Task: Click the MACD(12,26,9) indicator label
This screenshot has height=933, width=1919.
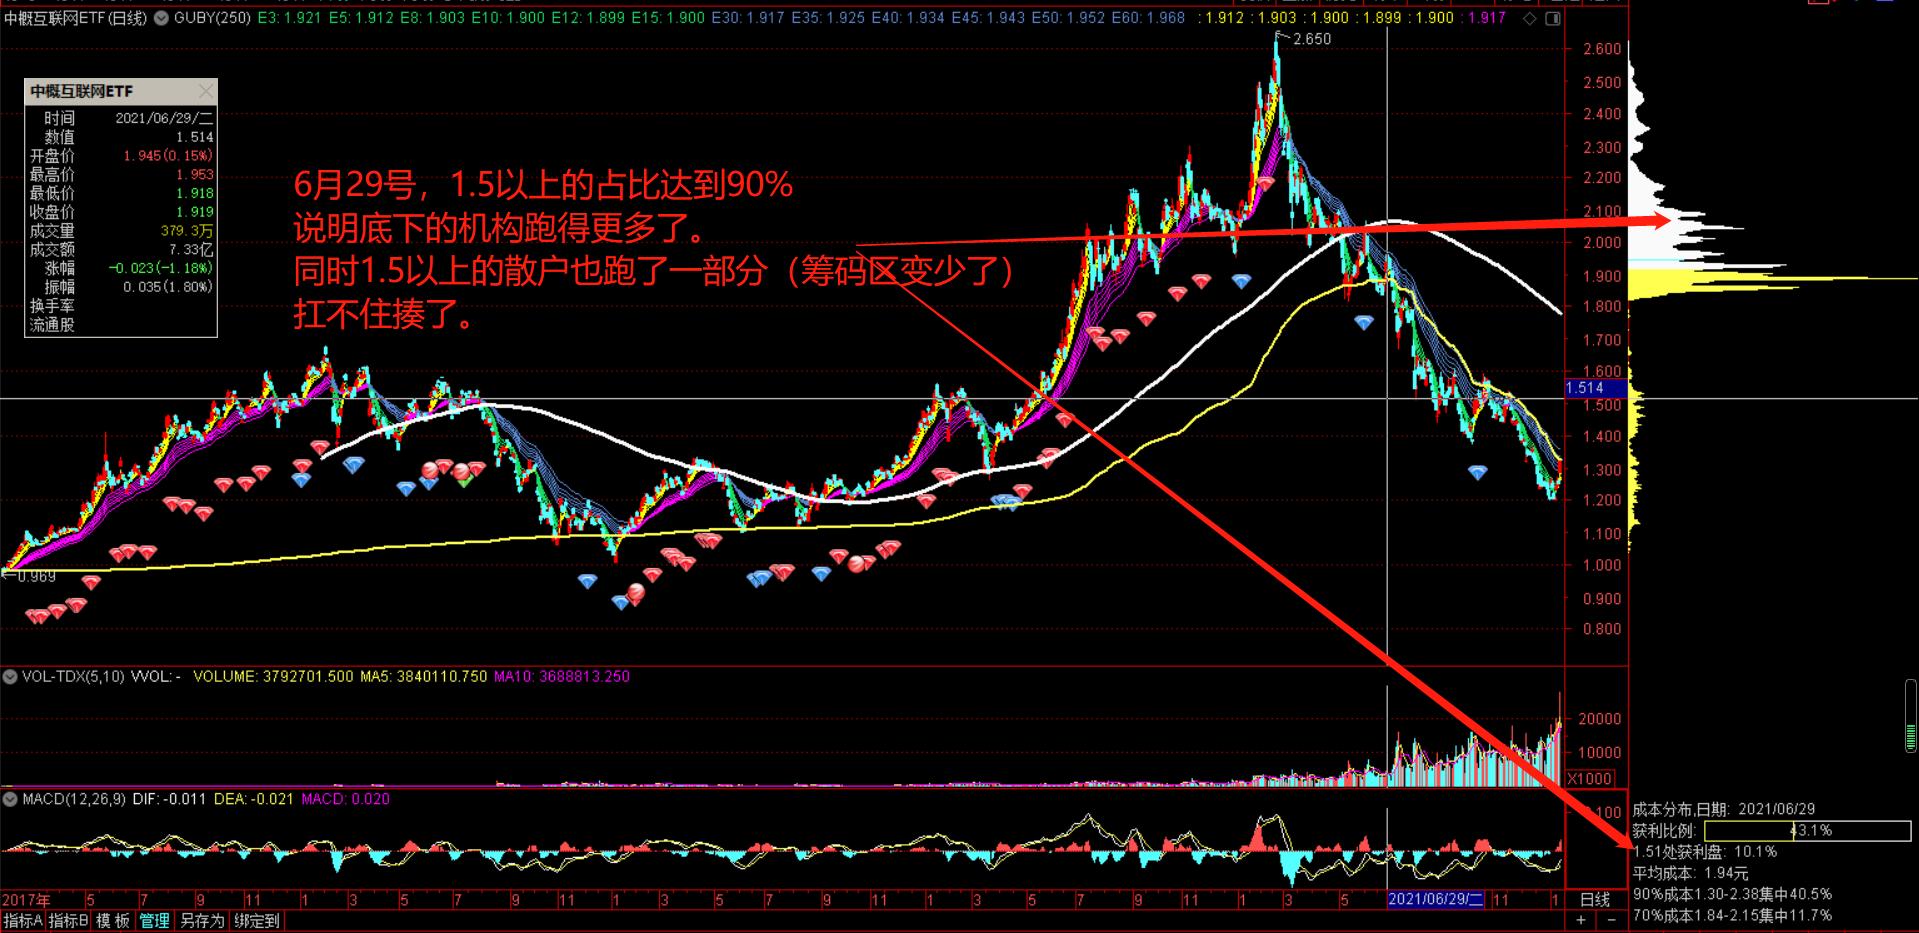Action: tap(74, 799)
